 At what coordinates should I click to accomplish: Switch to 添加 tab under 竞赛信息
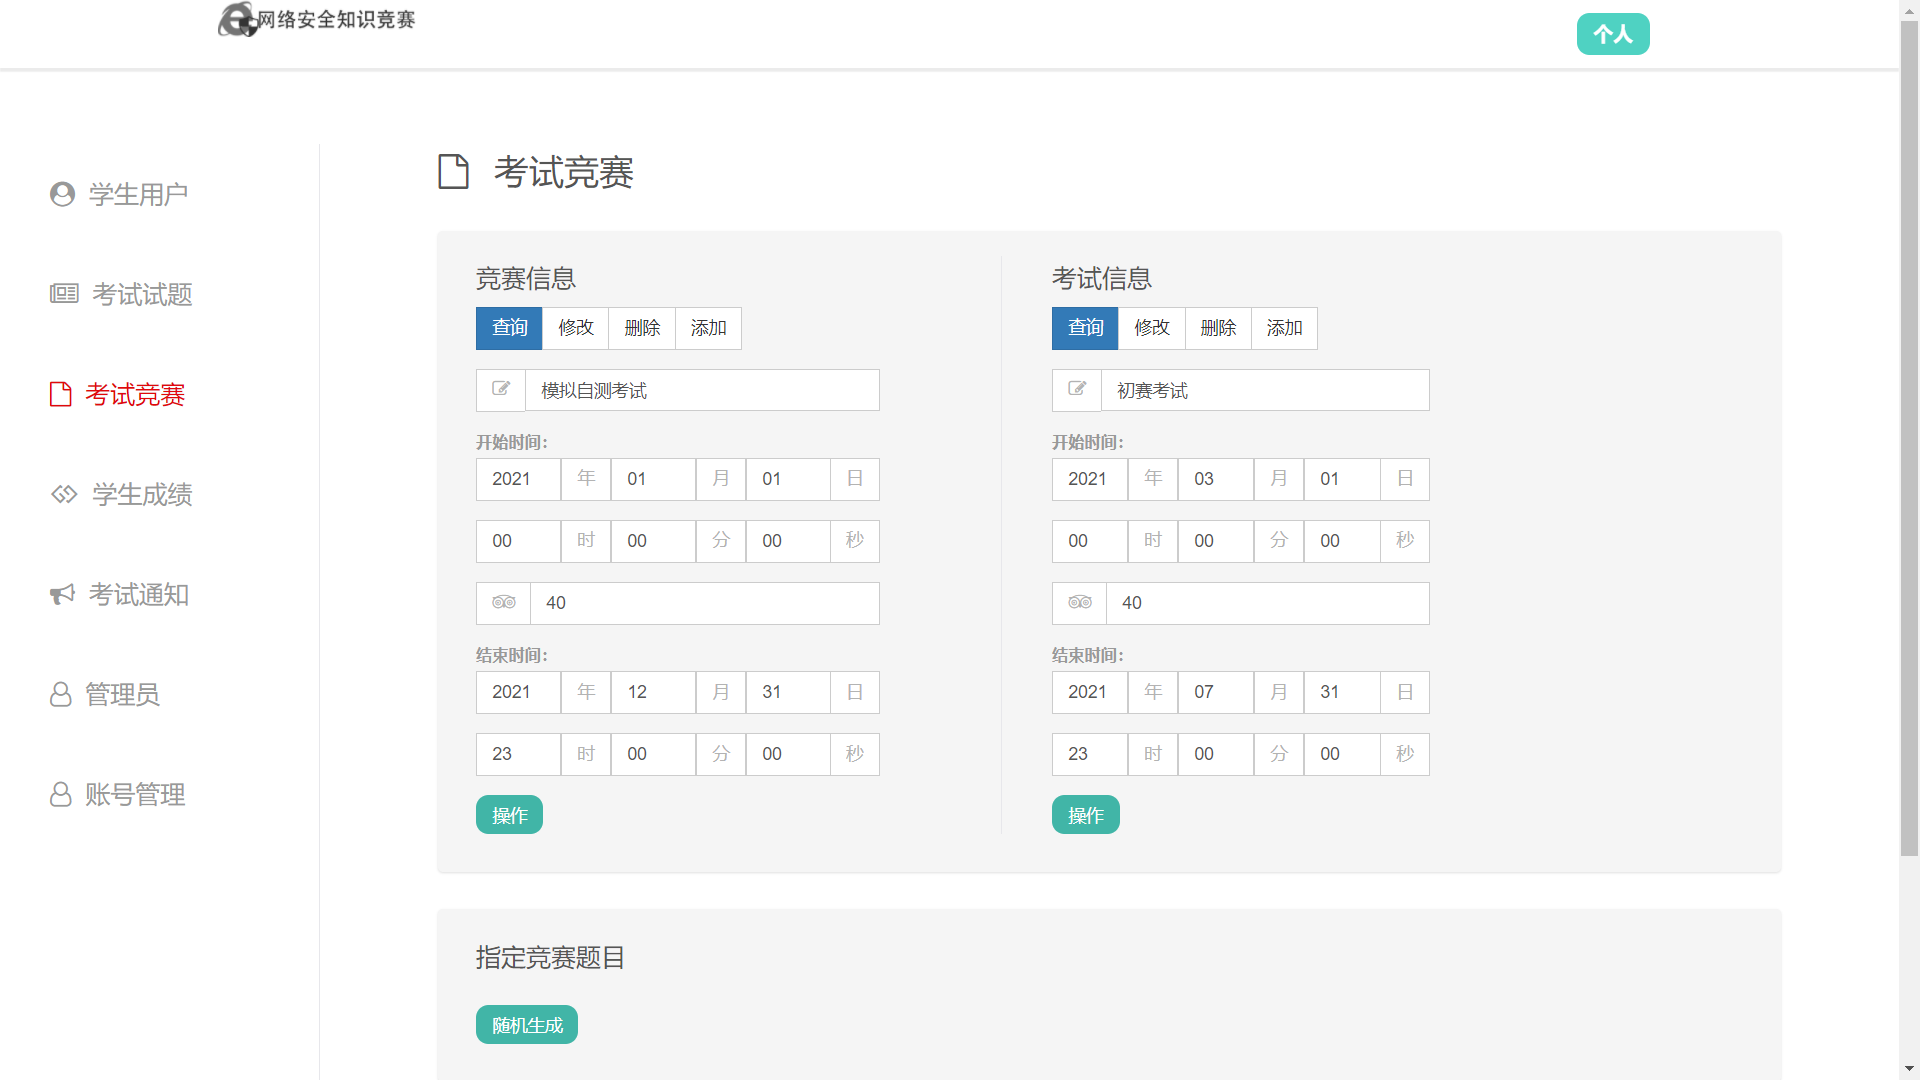click(708, 328)
